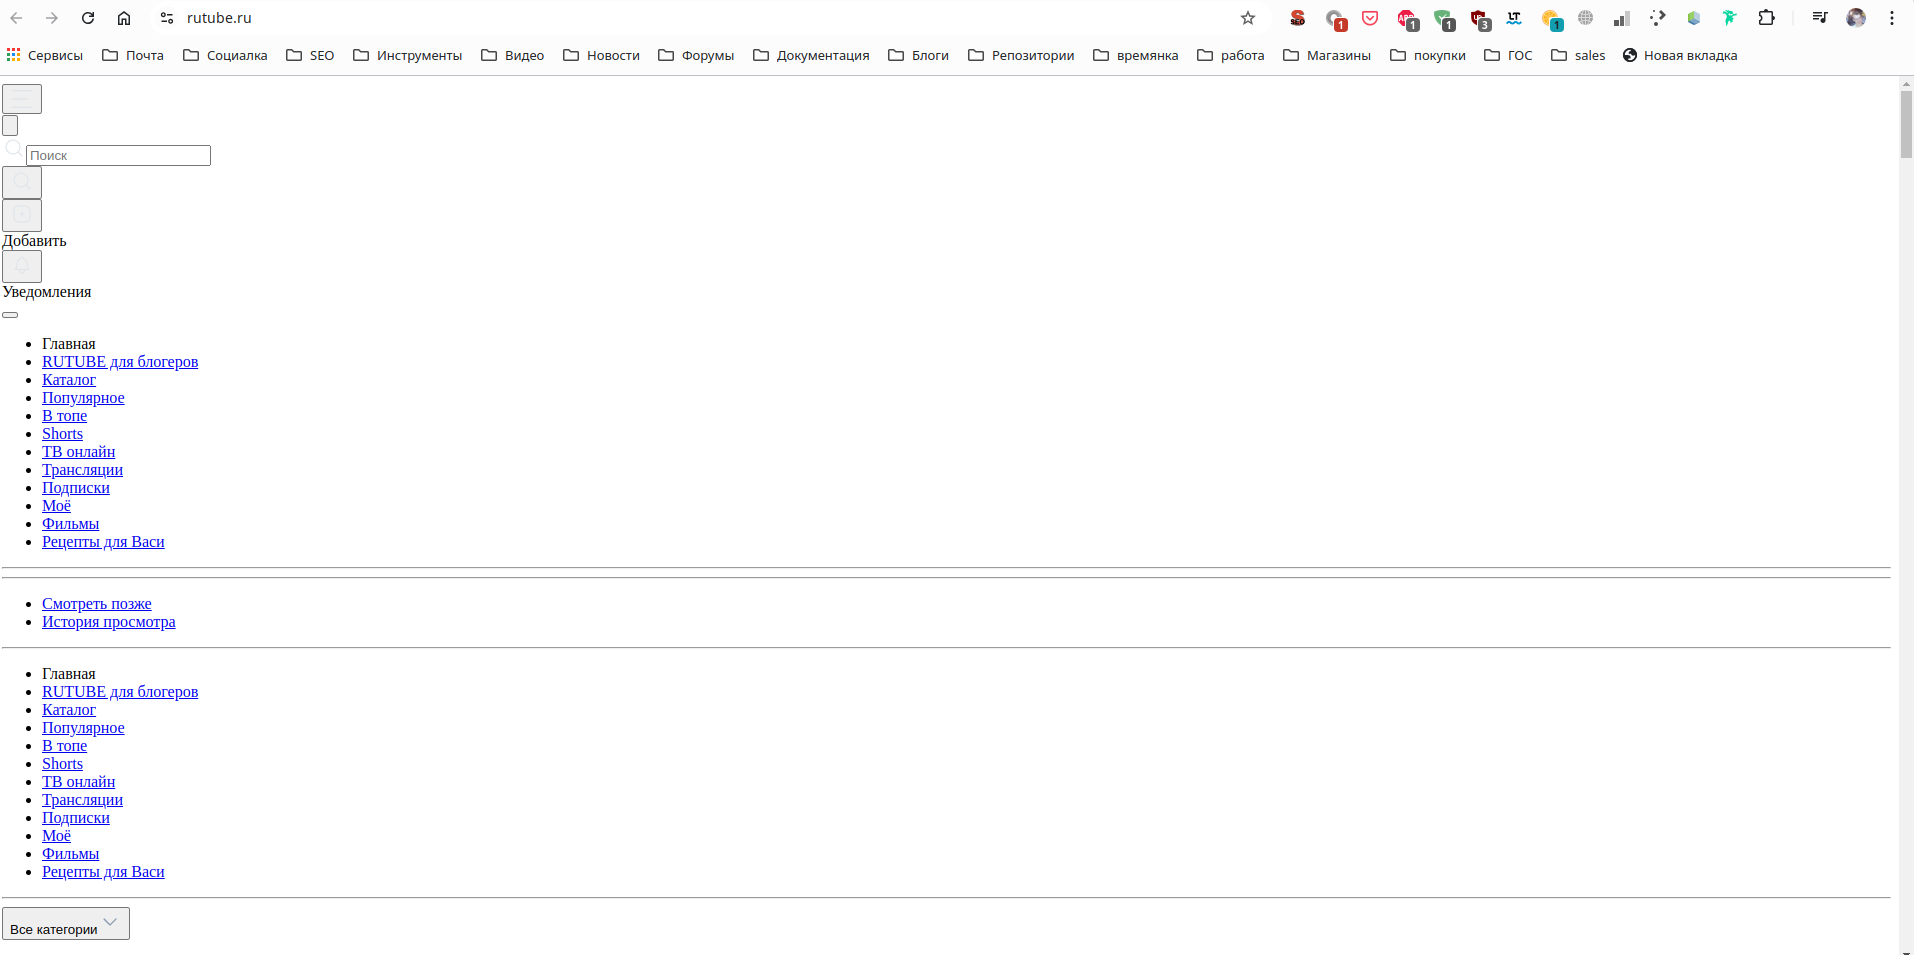This screenshot has width=1914, height=955.
Task: Open the sales bookmarks folder
Action: (1578, 55)
